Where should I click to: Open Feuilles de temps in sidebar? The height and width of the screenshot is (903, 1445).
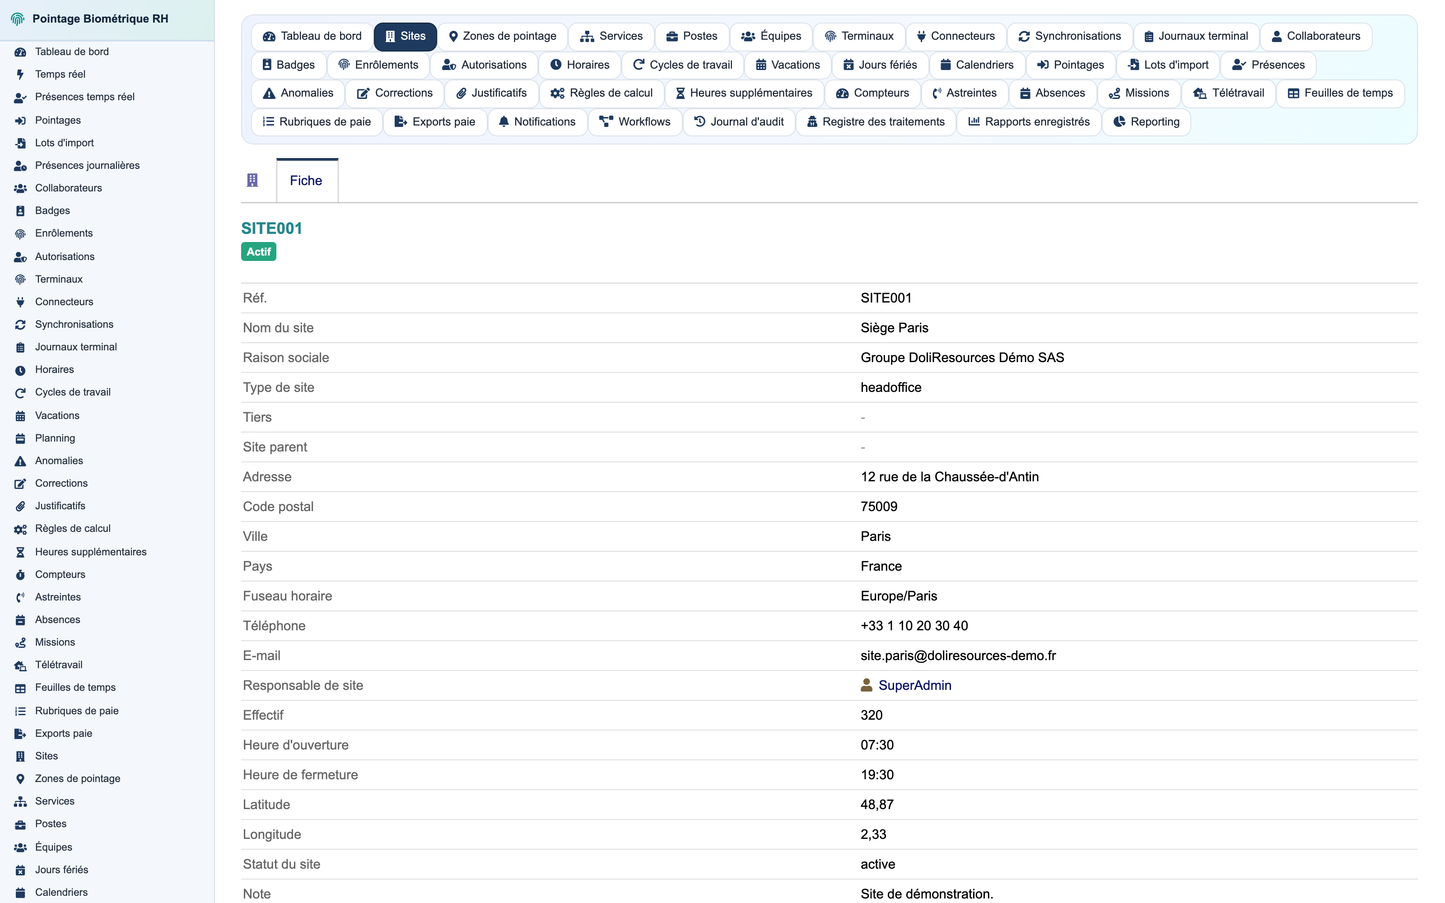[75, 688]
